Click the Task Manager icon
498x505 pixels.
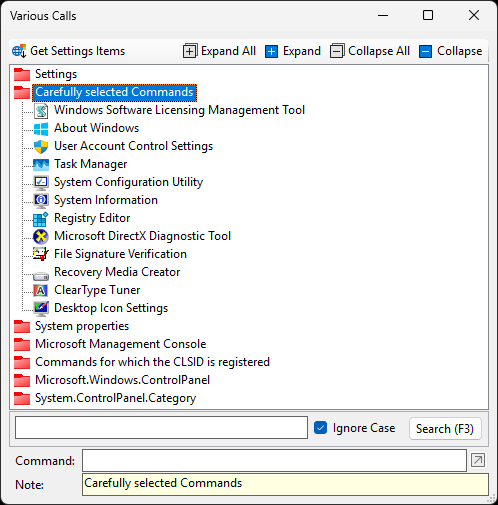point(41,164)
